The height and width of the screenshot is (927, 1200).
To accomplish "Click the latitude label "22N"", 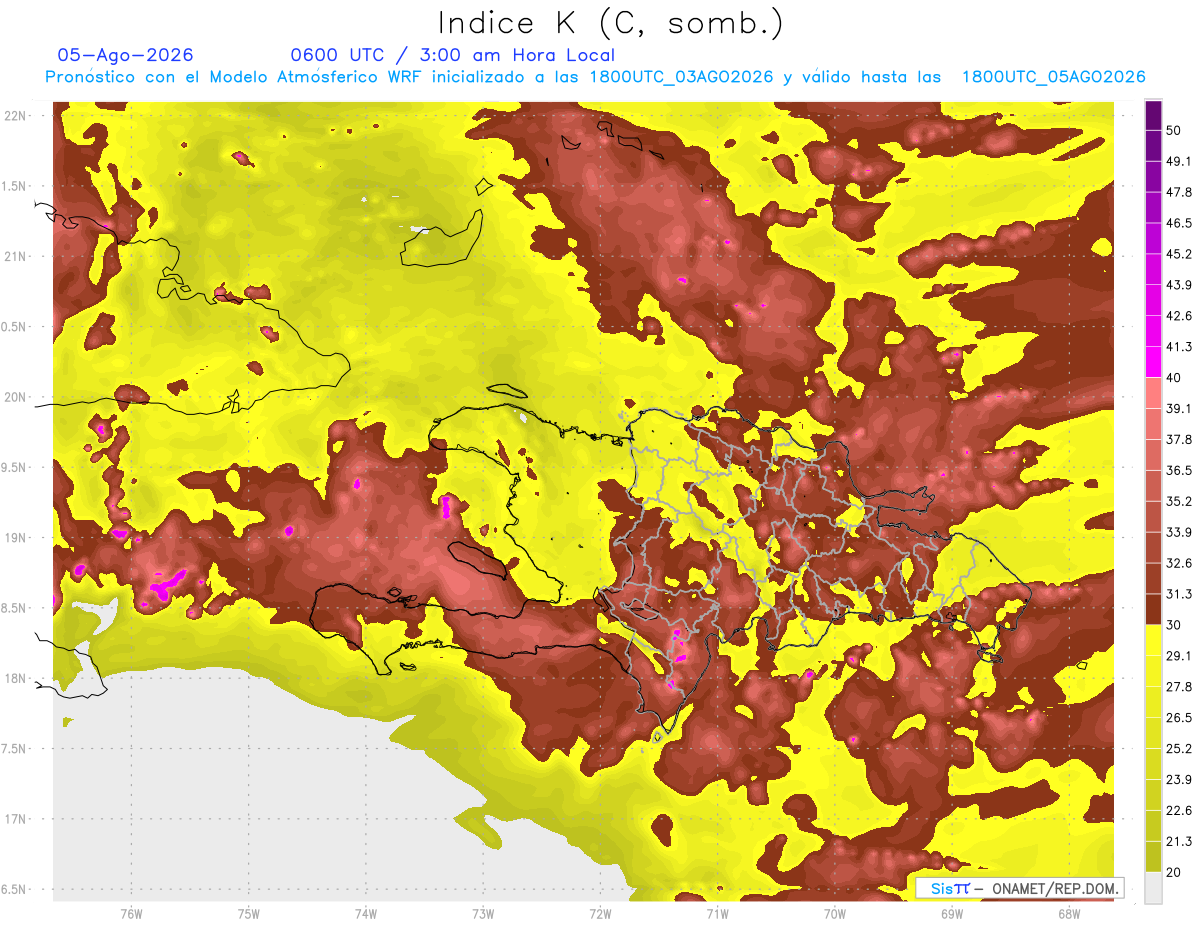I will point(16,115).
